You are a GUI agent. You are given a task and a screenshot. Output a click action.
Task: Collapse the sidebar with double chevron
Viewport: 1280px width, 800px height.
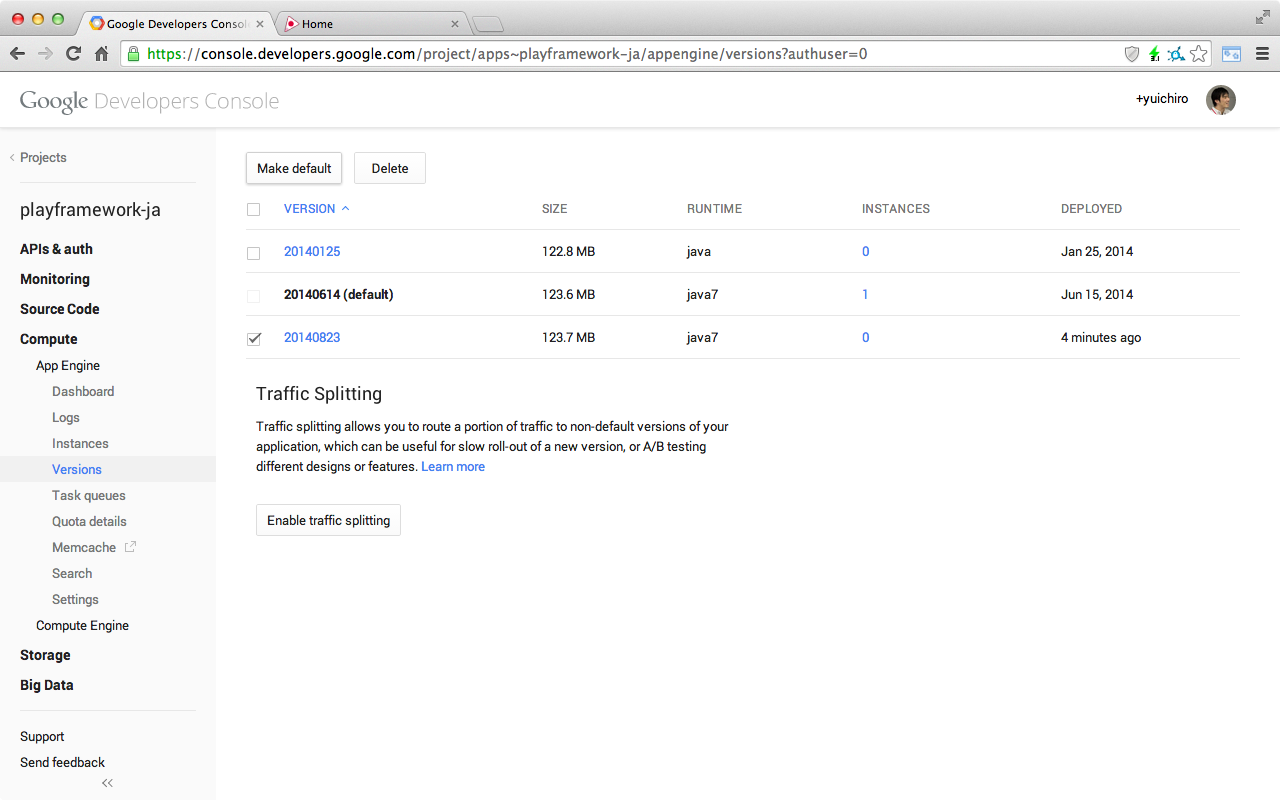click(107, 783)
